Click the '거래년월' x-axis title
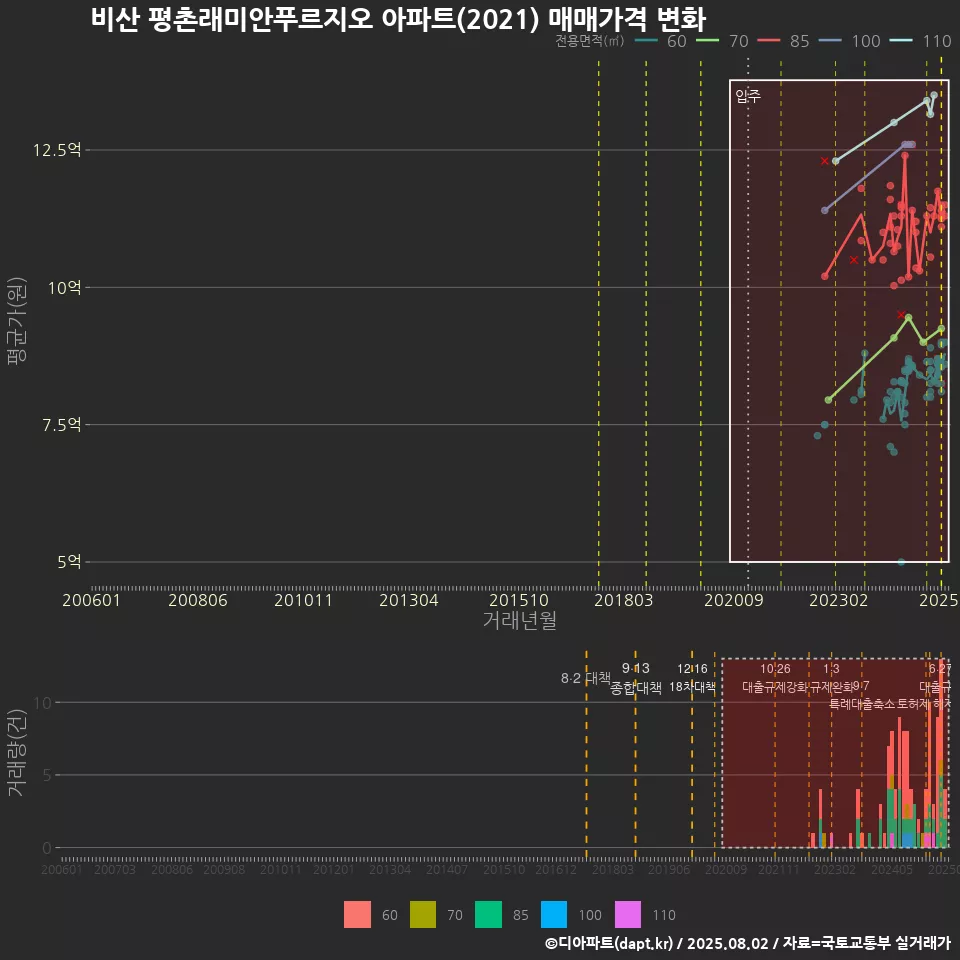 point(520,620)
